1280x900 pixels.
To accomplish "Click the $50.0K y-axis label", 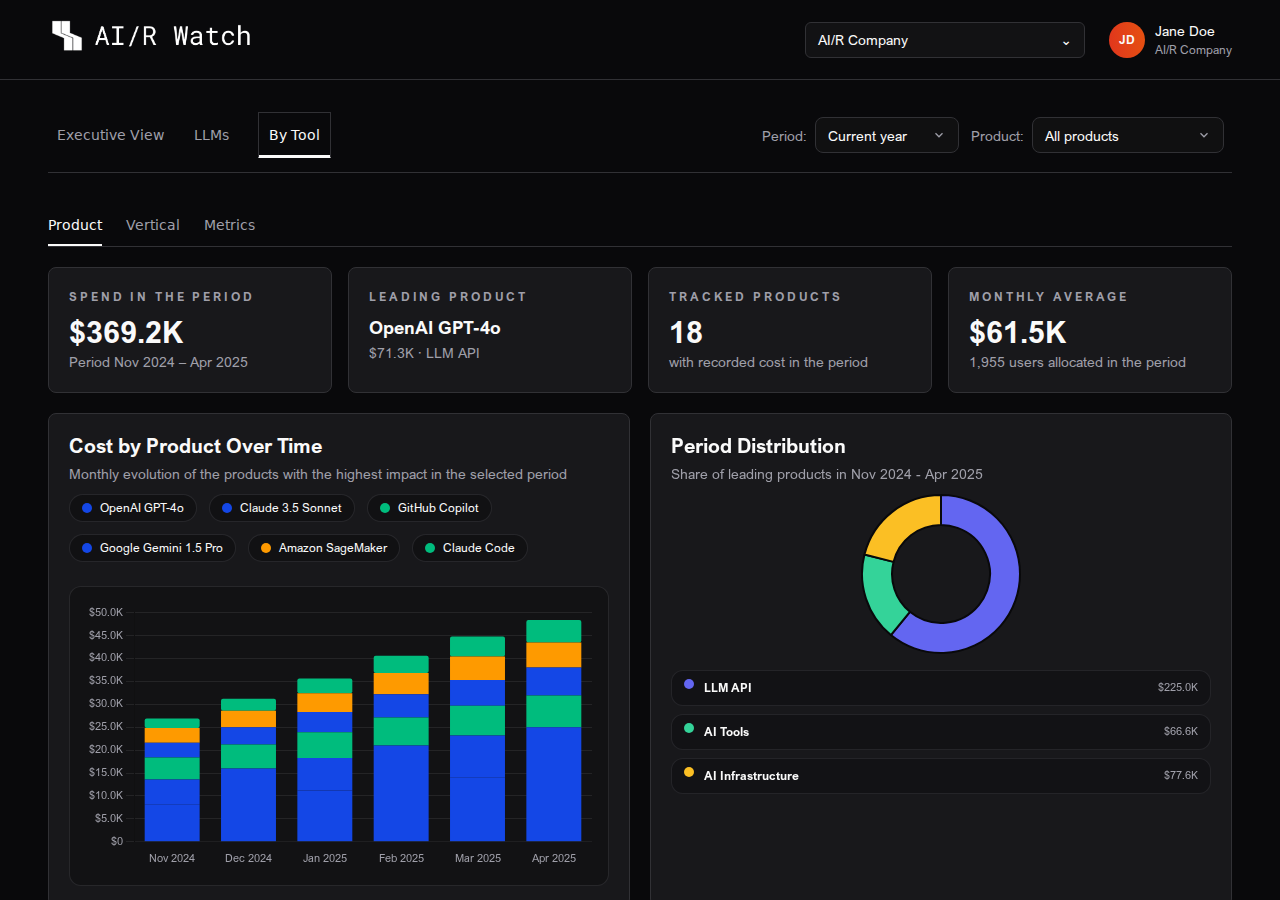I will 106,612.
